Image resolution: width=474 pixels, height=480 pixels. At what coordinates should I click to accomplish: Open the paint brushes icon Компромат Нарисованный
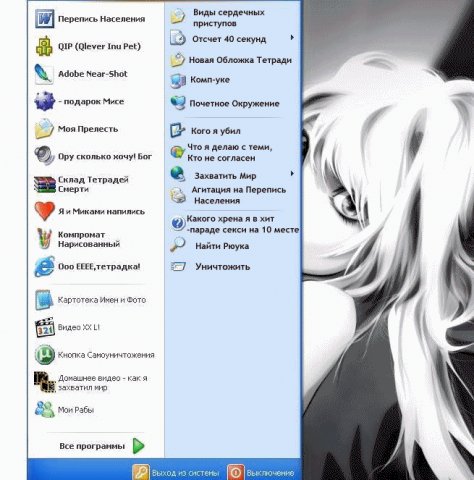[44, 238]
